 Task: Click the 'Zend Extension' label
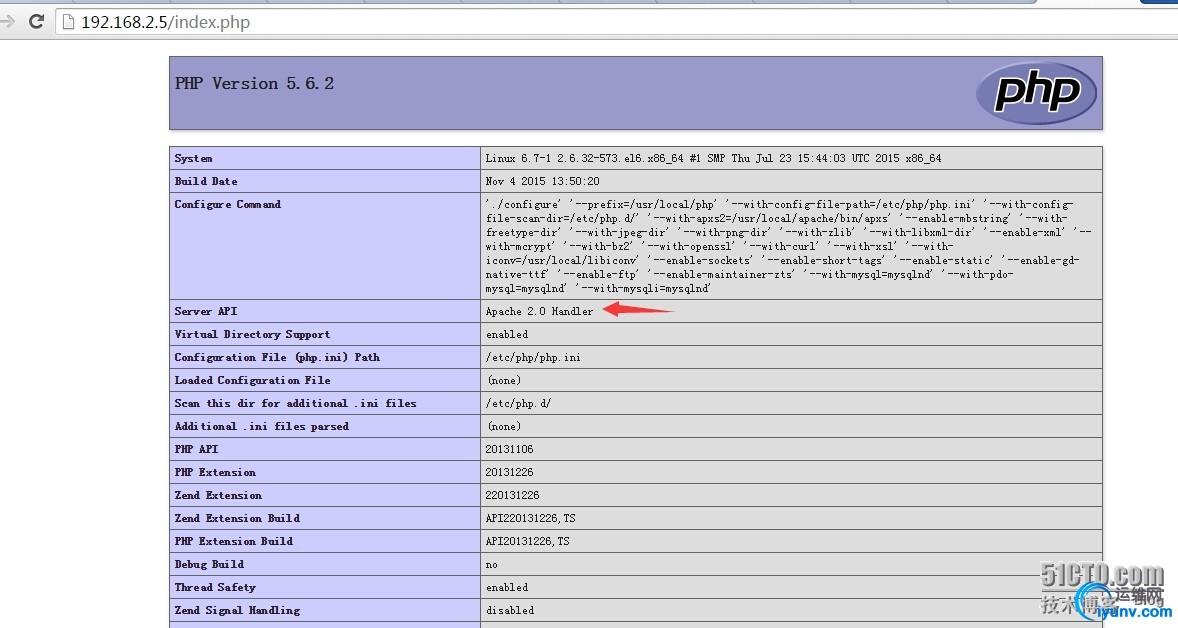coord(218,495)
